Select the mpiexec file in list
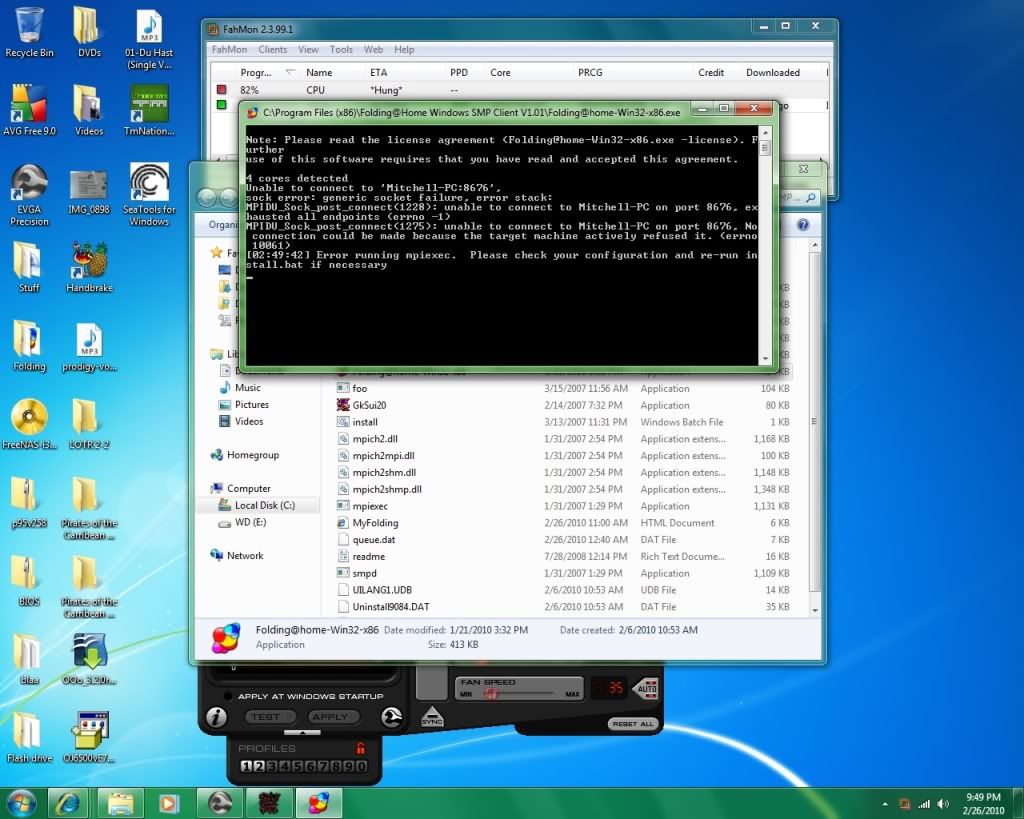The image size is (1024, 819). coord(369,506)
